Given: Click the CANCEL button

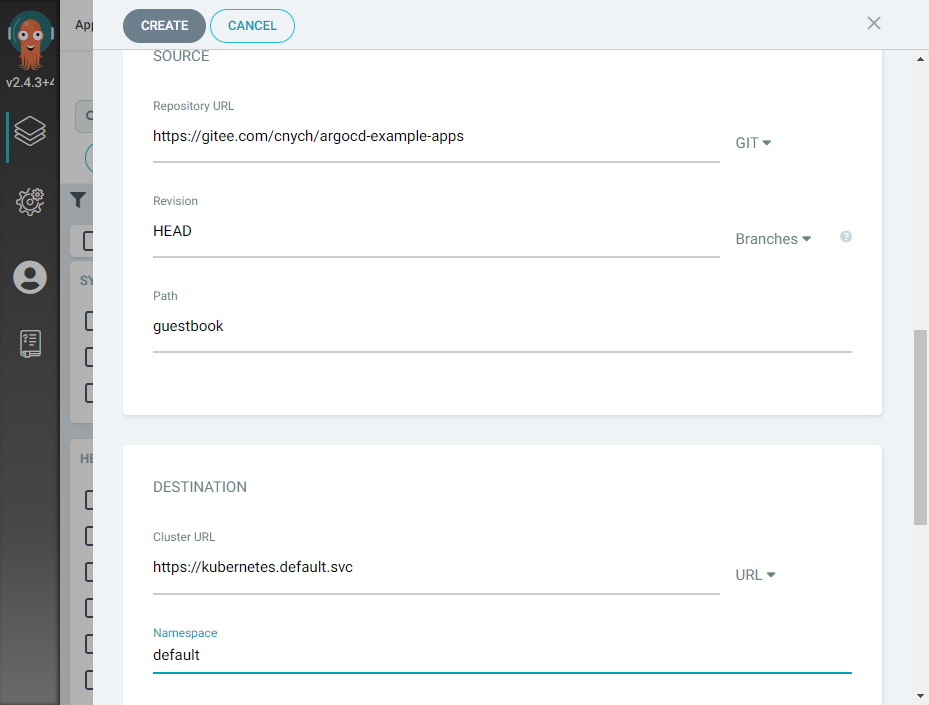Looking at the screenshot, I should point(252,26).
